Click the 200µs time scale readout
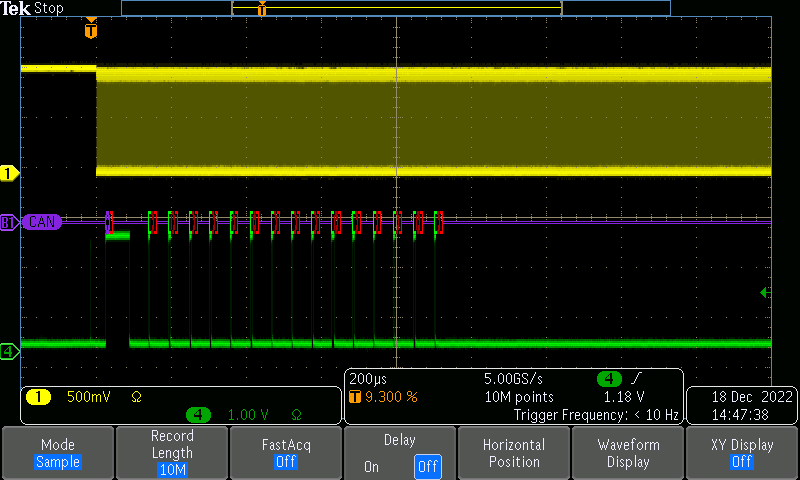 pyautogui.click(x=368, y=379)
